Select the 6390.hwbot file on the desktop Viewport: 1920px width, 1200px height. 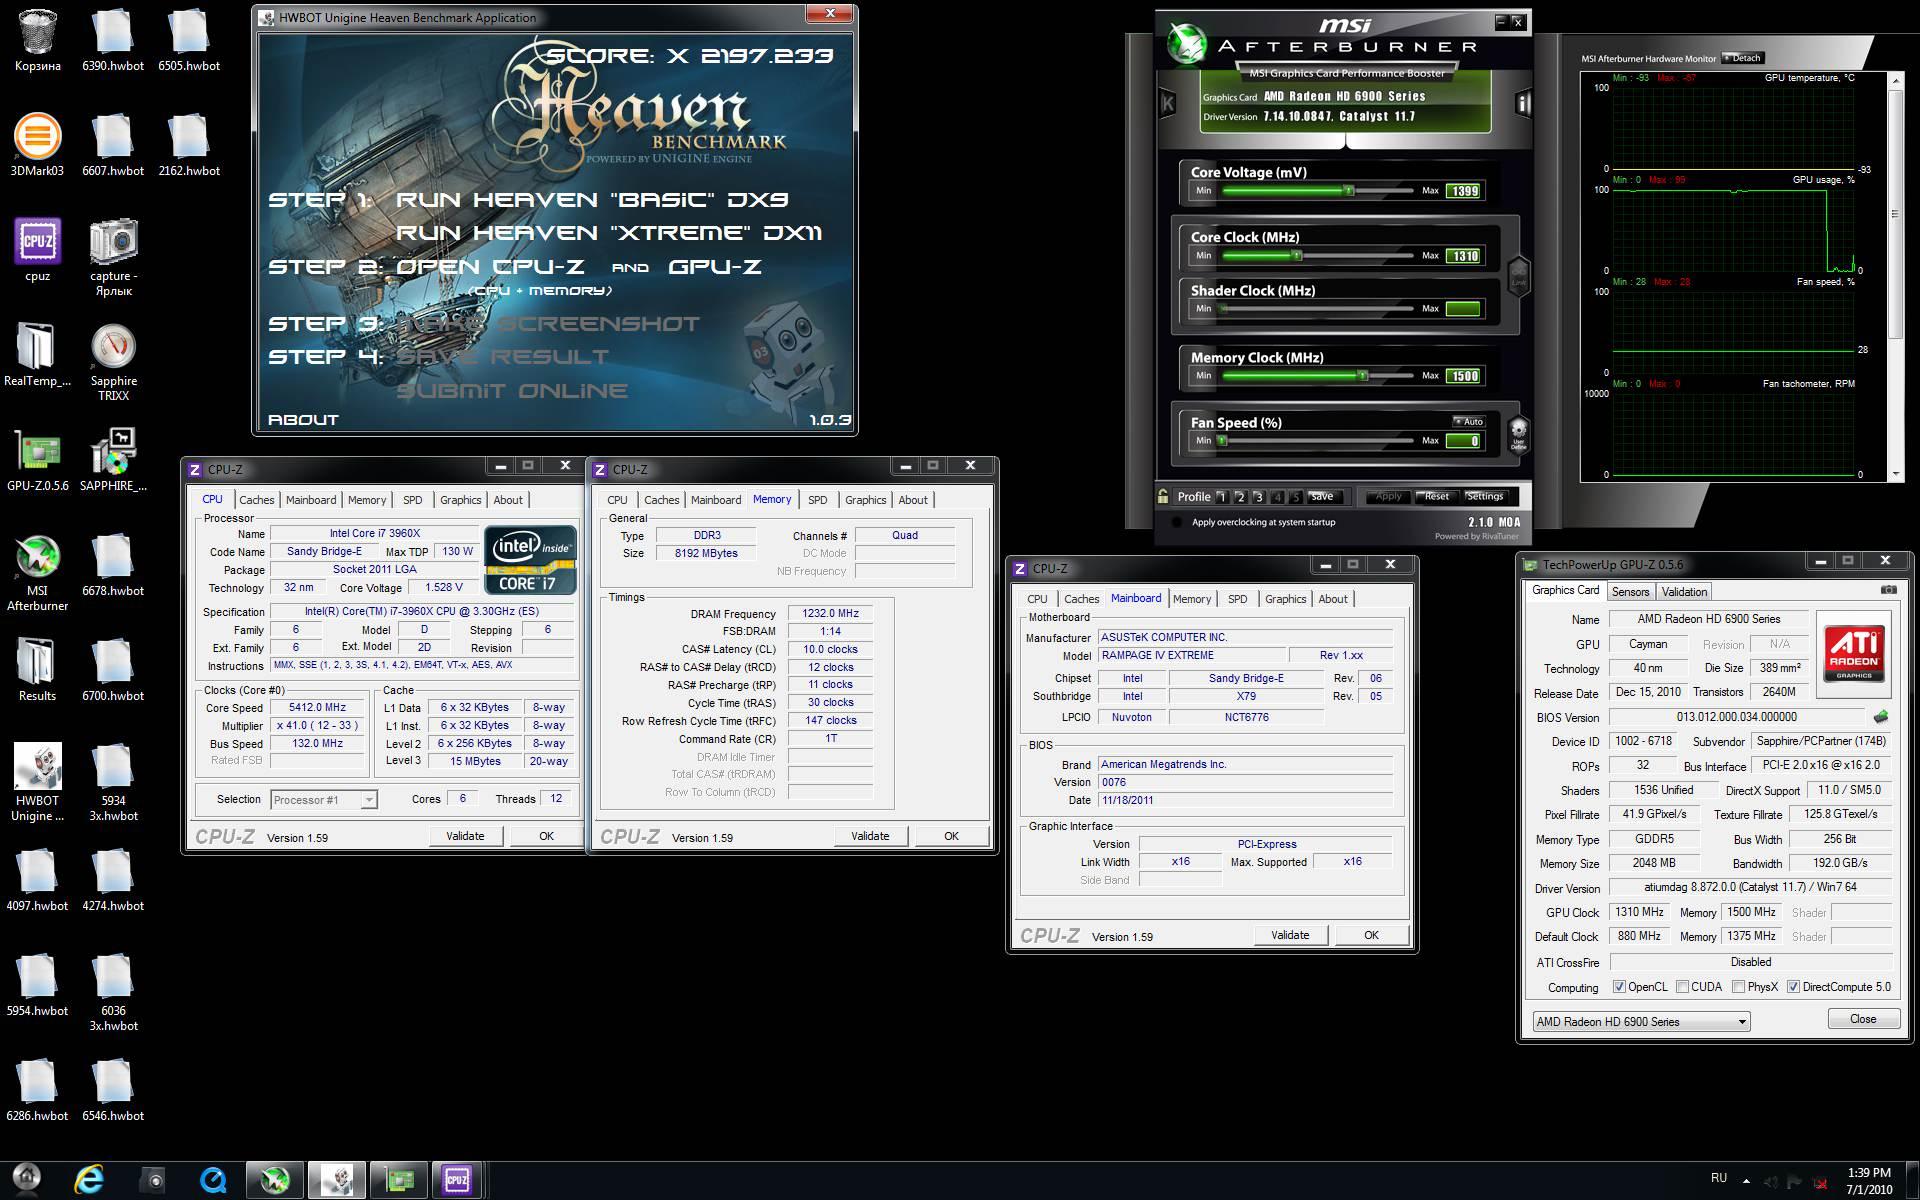(113, 40)
